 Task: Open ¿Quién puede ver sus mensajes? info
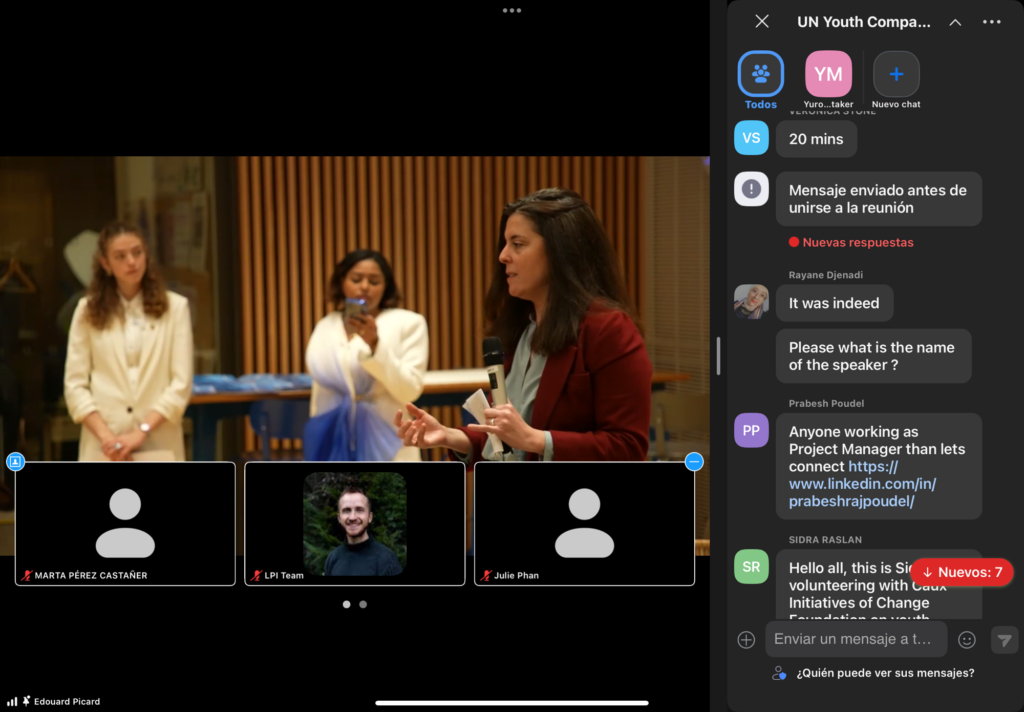[x=884, y=673]
